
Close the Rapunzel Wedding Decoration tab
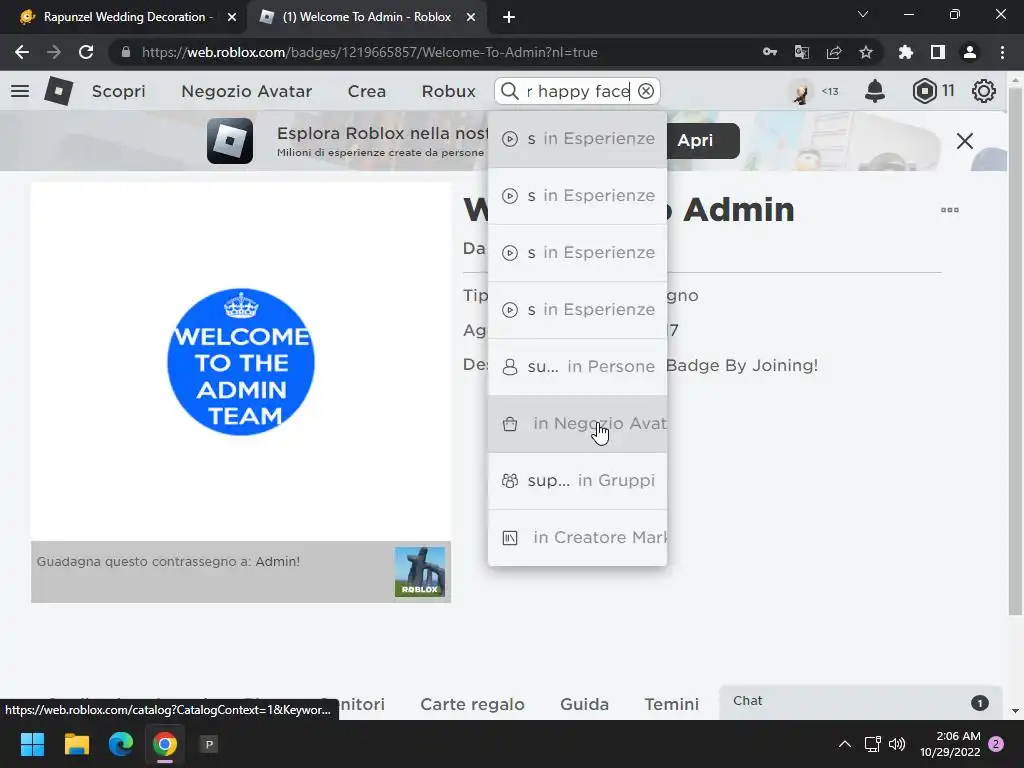(x=232, y=18)
